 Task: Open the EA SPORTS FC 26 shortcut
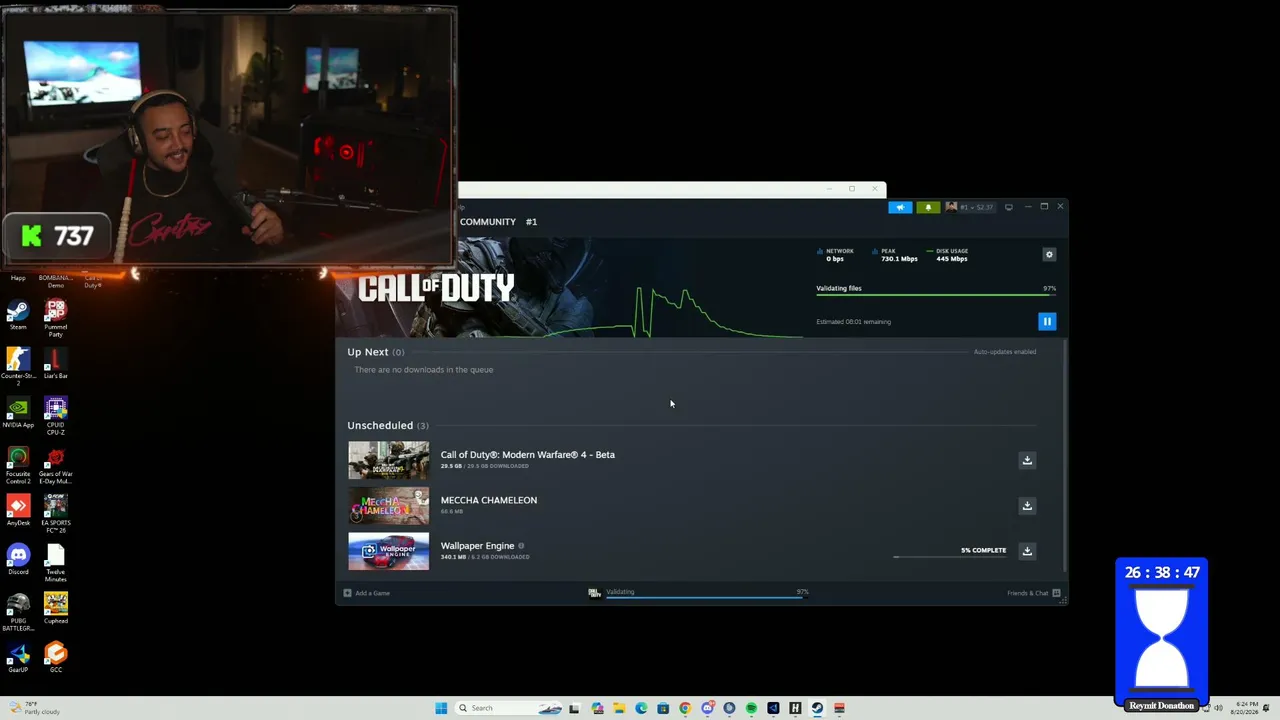[55, 514]
